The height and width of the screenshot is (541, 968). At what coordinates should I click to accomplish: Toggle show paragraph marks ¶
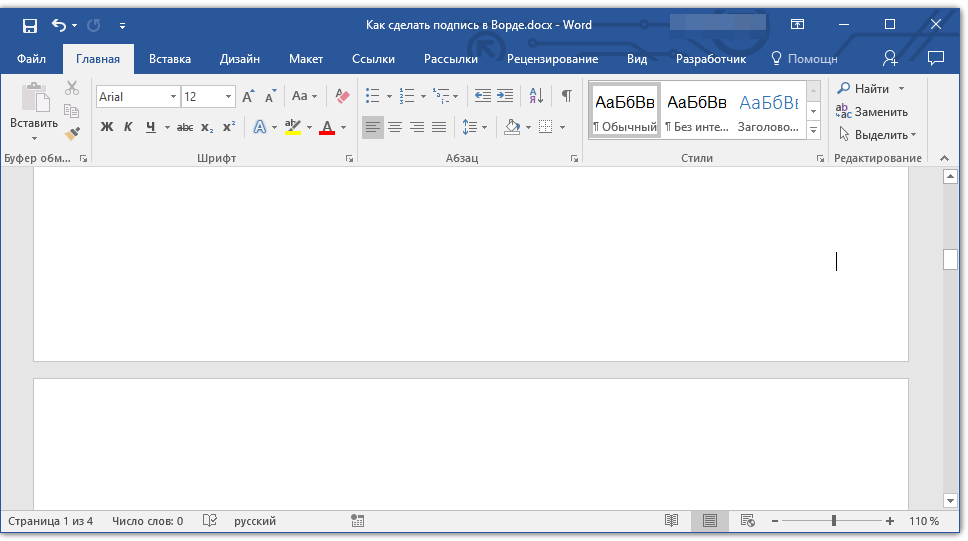tap(566, 96)
